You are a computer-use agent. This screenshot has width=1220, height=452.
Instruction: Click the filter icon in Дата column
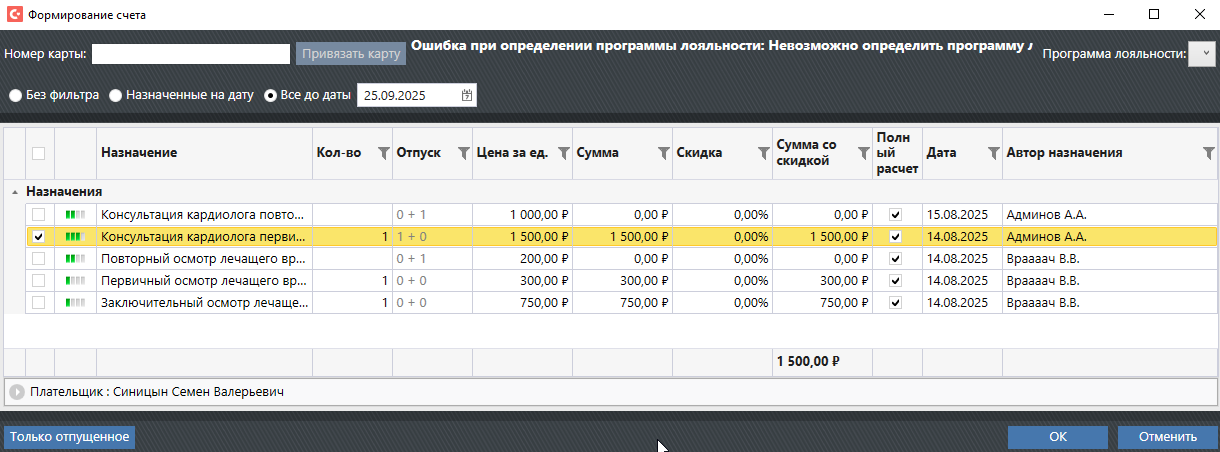[993, 153]
